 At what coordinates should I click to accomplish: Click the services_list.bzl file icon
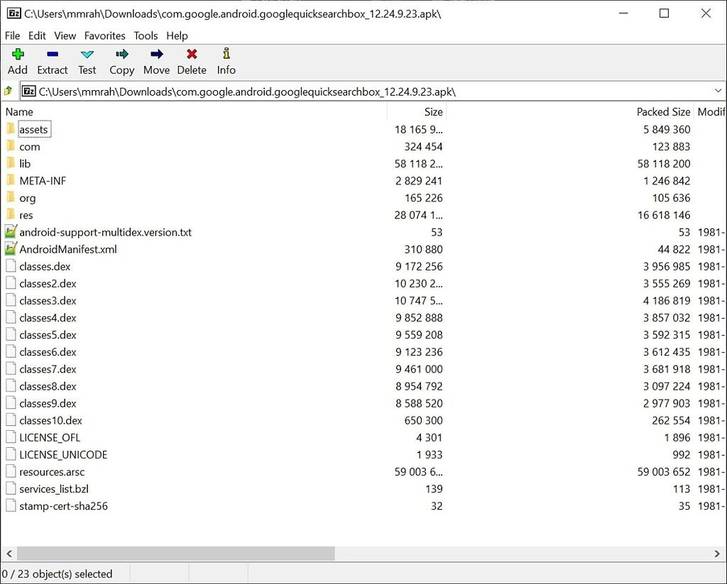[x=11, y=489]
